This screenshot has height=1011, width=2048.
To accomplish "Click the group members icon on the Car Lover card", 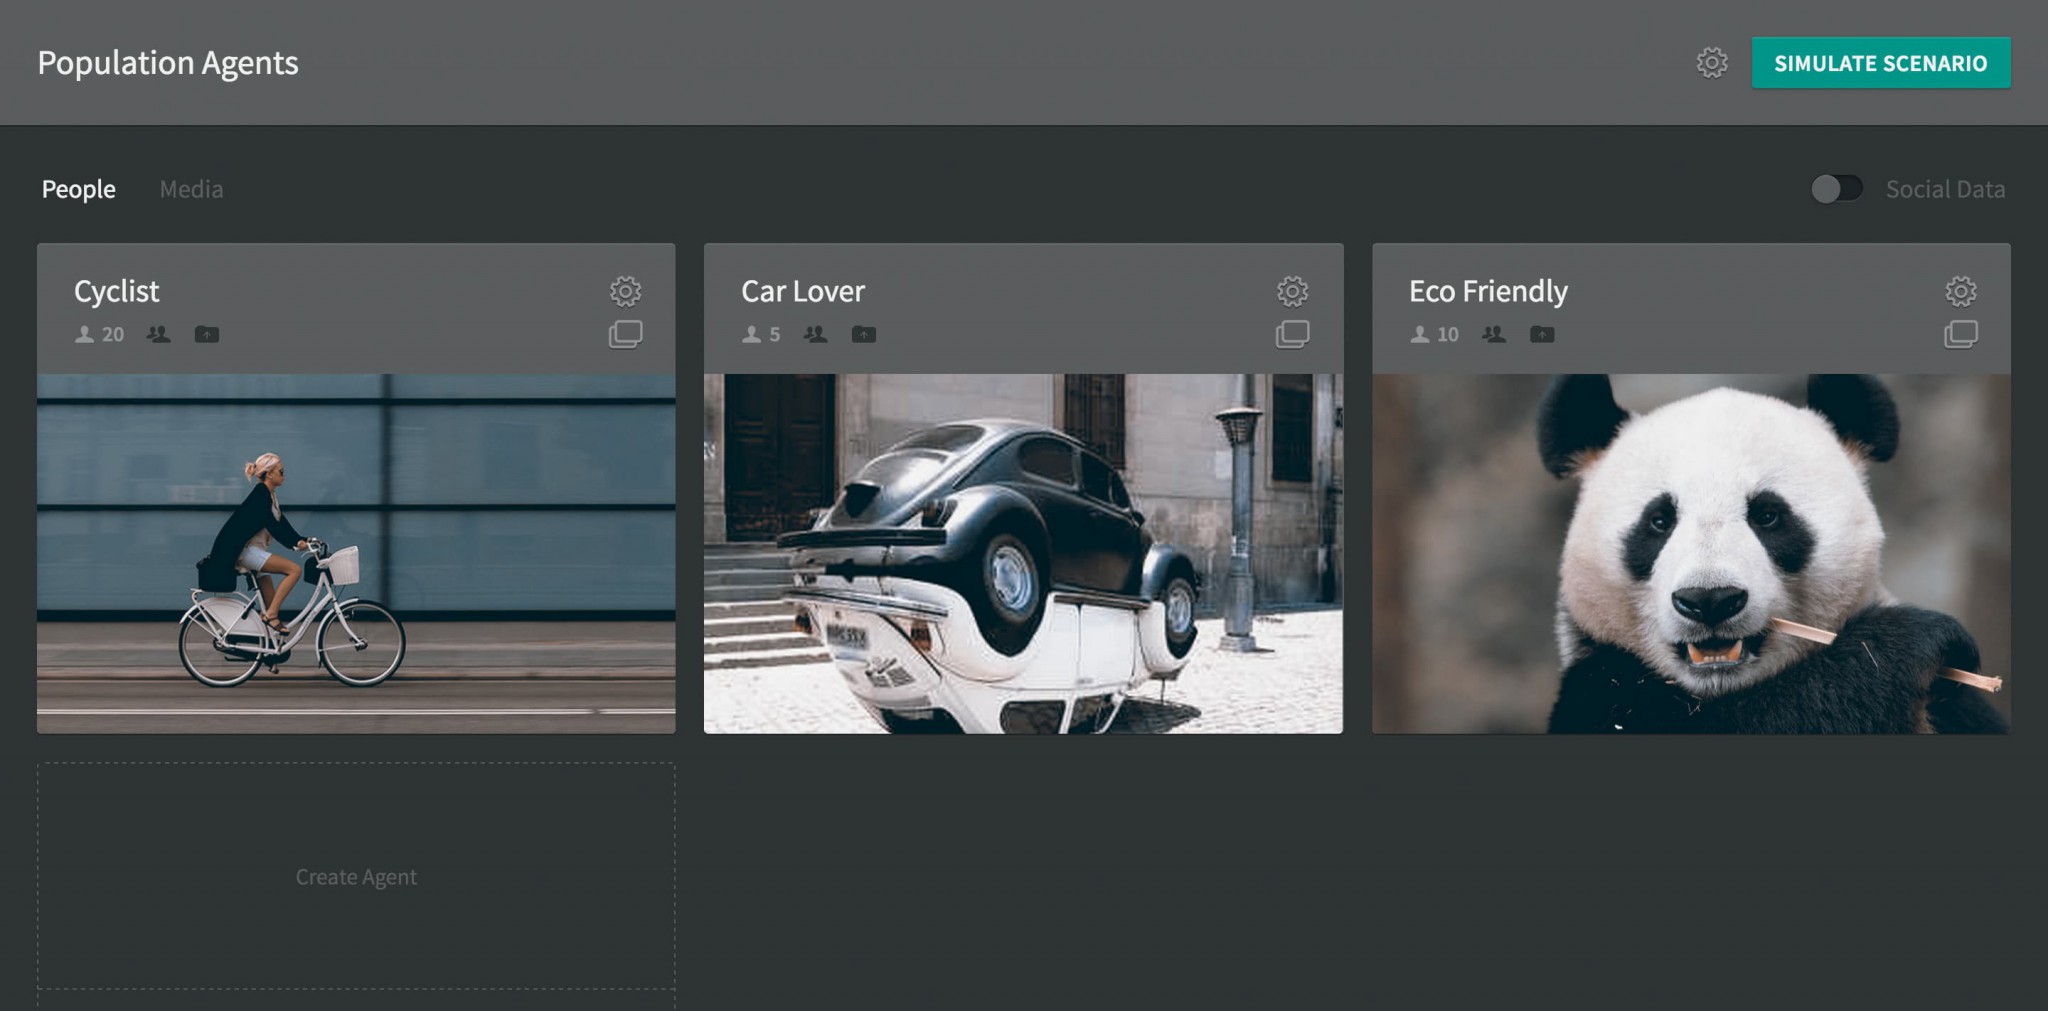I will pyautogui.click(x=813, y=334).
